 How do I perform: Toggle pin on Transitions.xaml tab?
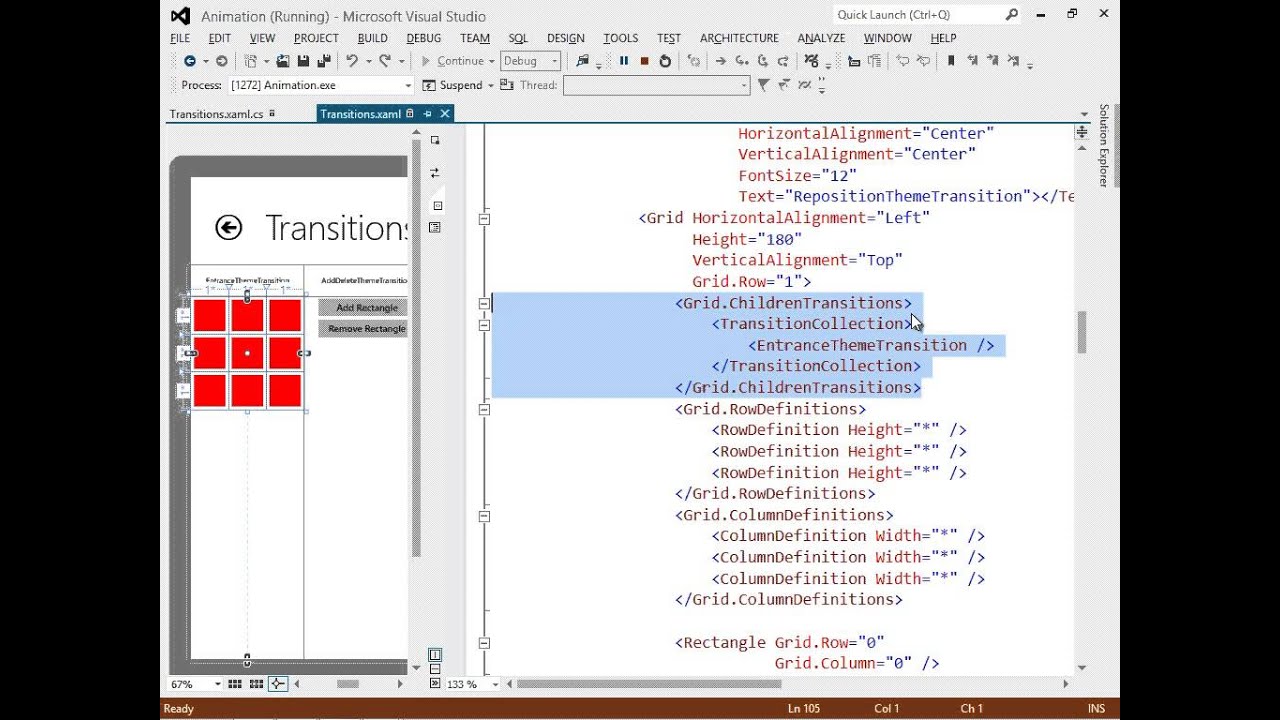[x=427, y=114]
